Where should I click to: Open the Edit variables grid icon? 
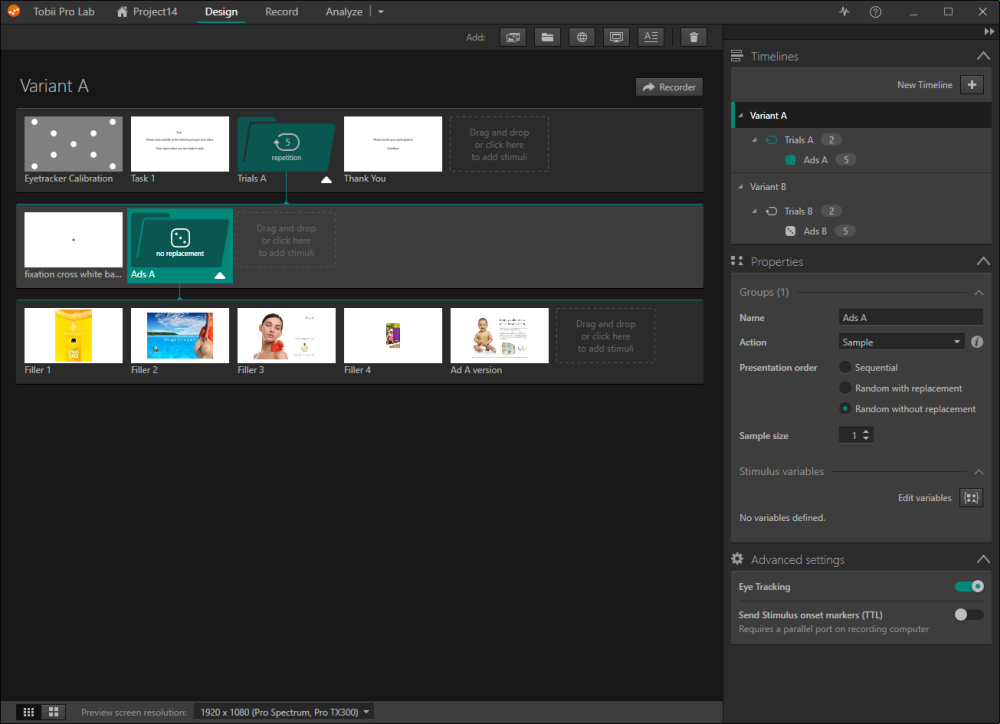pyautogui.click(x=971, y=498)
